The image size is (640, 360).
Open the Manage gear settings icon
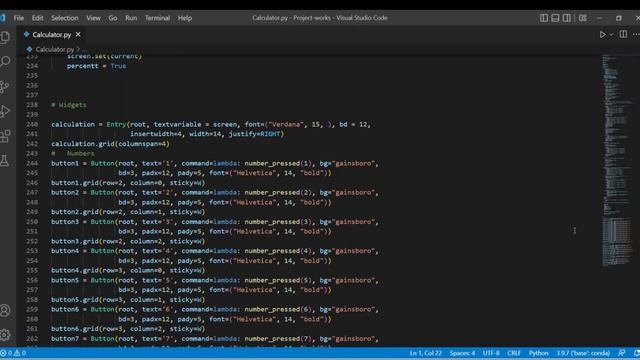(5, 335)
